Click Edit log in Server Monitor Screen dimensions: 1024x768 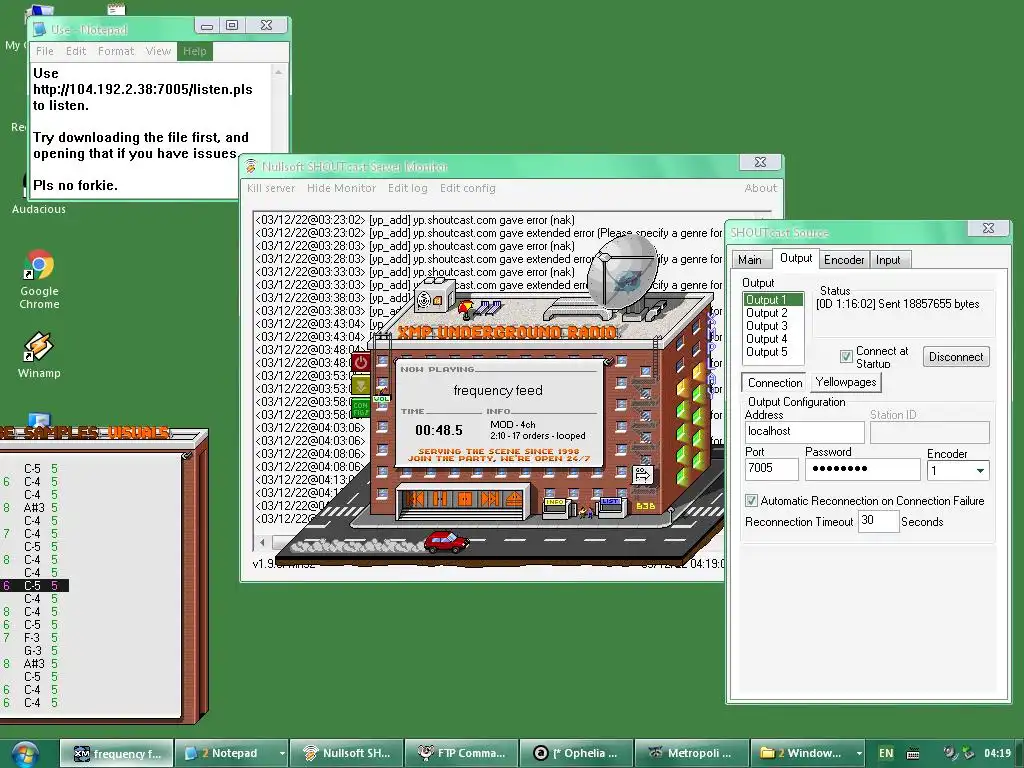pyautogui.click(x=408, y=188)
